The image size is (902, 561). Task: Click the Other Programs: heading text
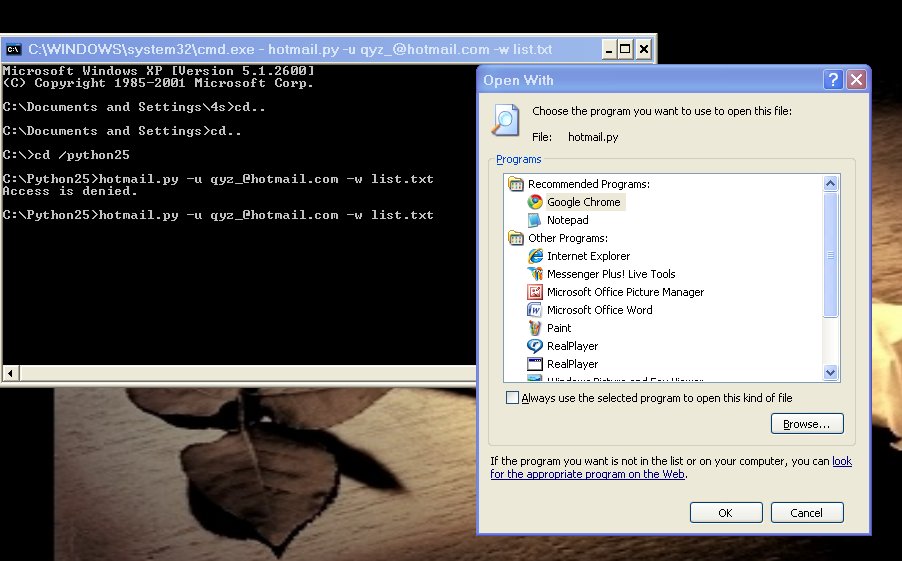(x=568, y=238)
